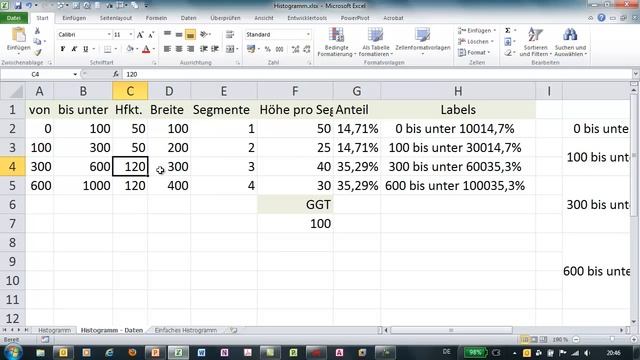Viewport: 640px width, 360px height.
Task: Switch to the Einfügen ribbon tab
Action: pyautogui.click(x=74, y=18)
